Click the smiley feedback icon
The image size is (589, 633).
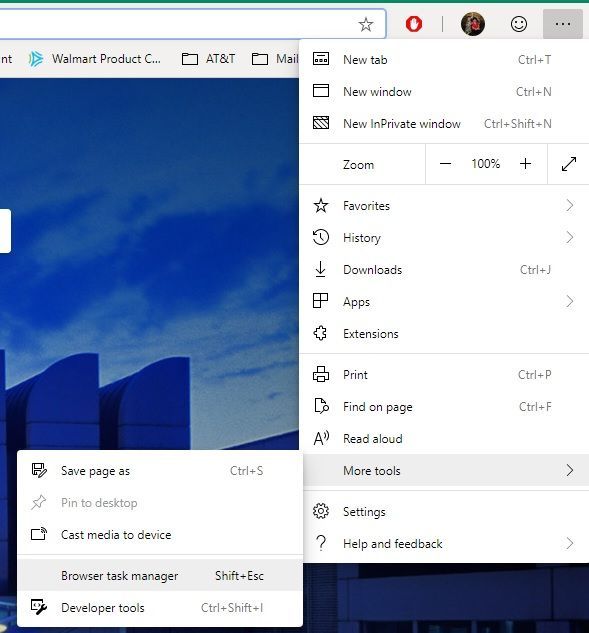click(519, 24)
